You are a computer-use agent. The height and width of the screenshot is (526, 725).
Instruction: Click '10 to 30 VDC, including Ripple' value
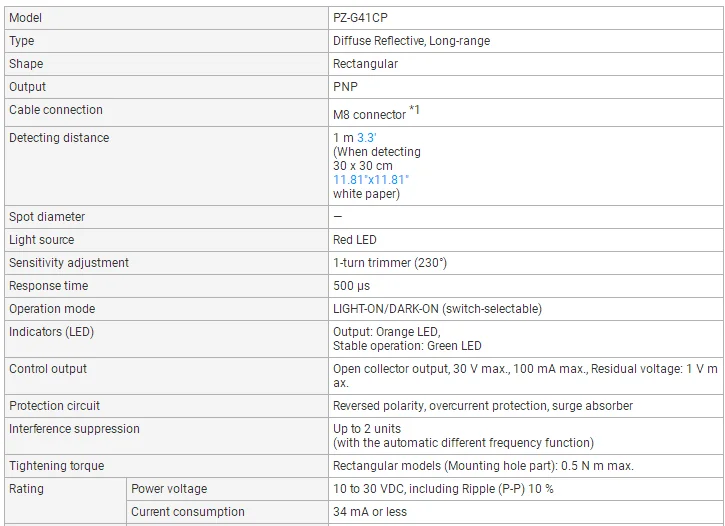pyautogui.click(x=414, y=489)
